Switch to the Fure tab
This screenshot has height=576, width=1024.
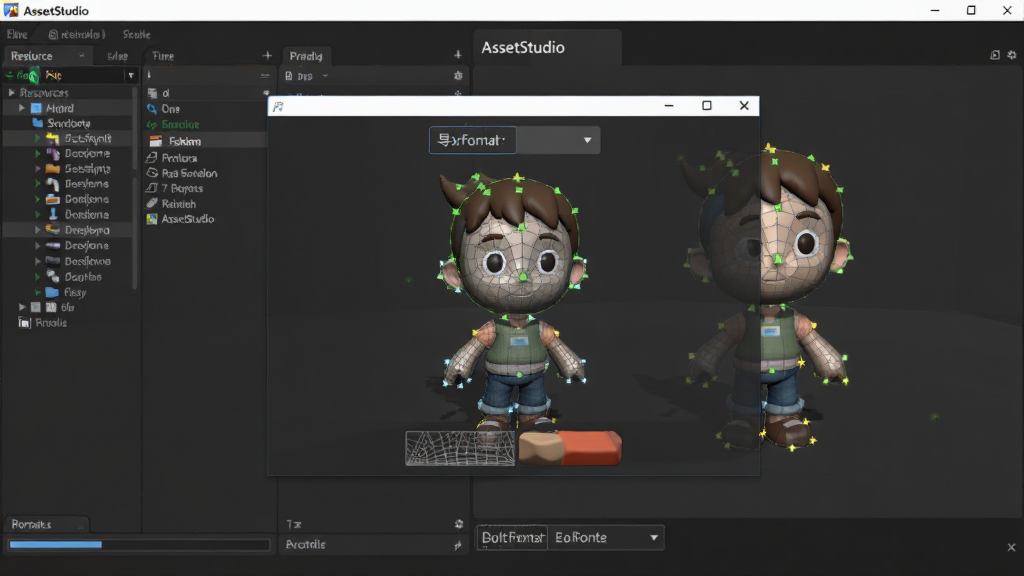tap(163, 56)
